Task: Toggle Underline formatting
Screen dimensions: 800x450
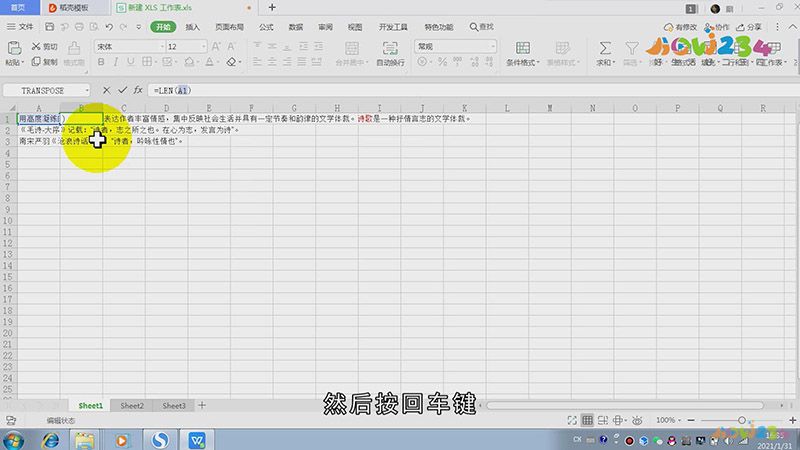Action: 131,62
